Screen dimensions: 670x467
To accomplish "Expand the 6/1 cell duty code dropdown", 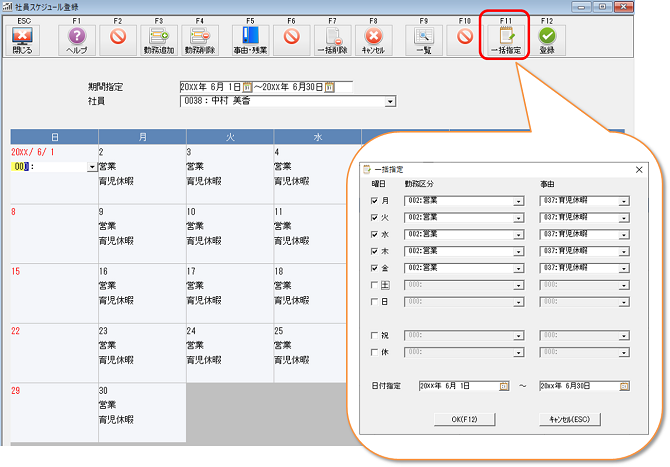I will [92, 167].
